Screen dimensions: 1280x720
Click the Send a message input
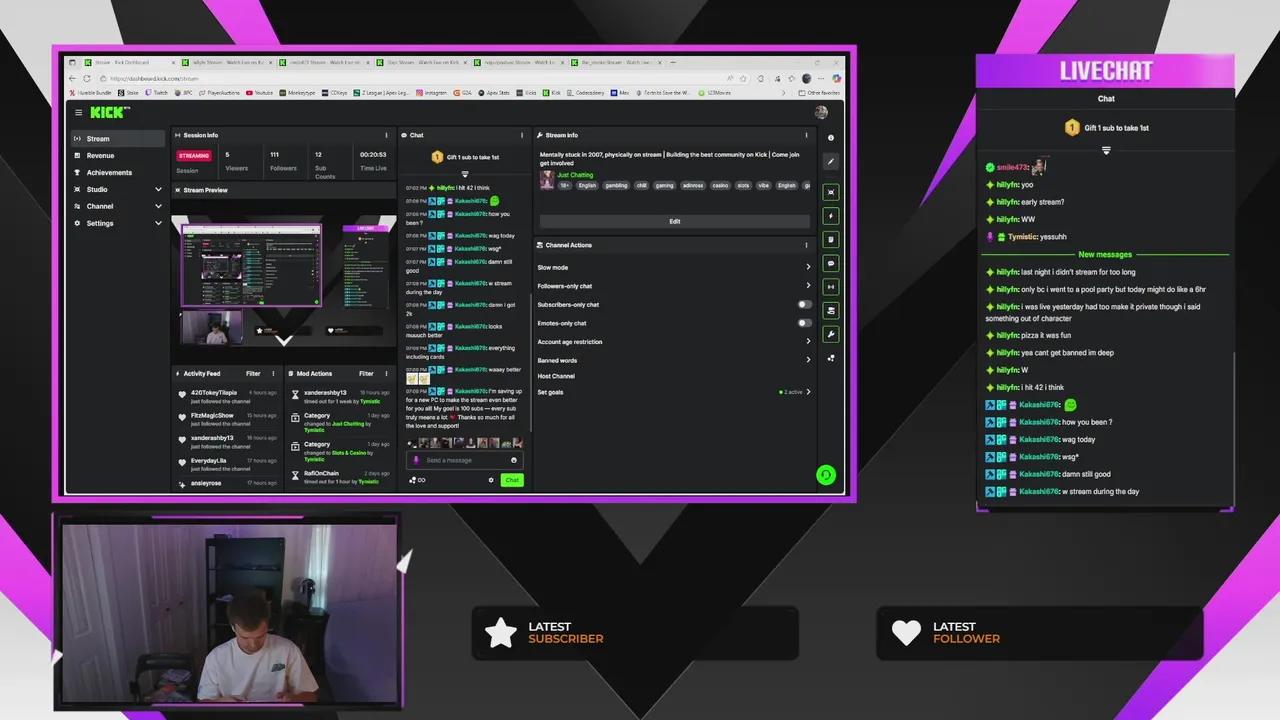coord(463,460)
